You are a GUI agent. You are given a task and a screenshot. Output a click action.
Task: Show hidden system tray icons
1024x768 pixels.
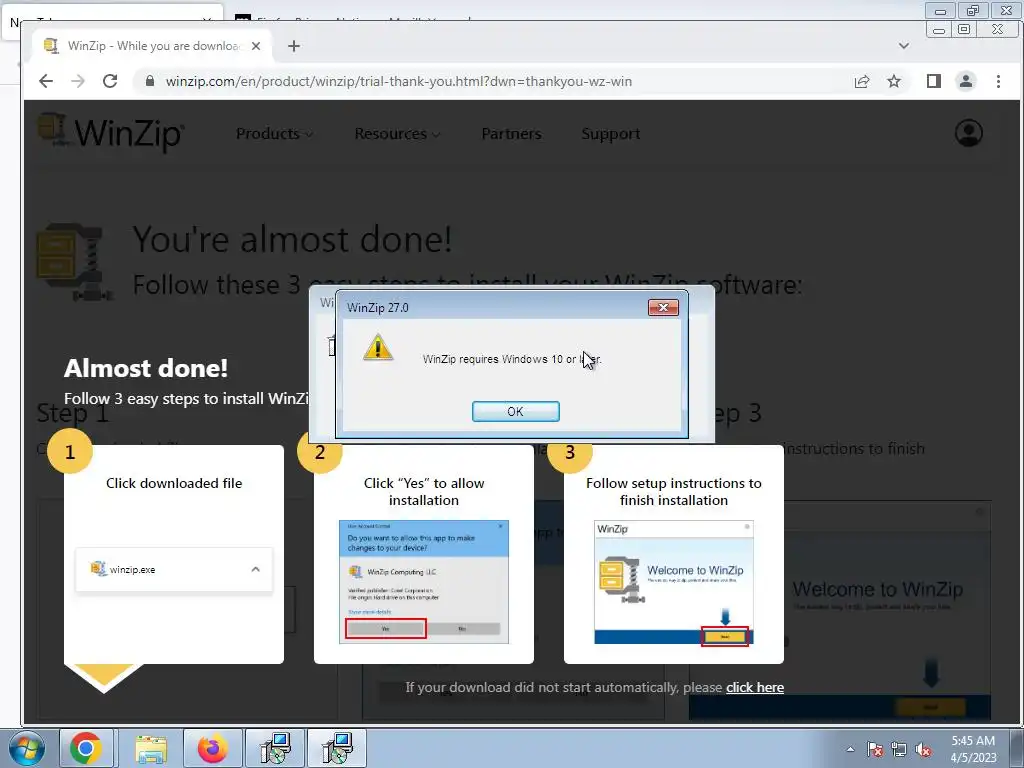click(850, 749)
